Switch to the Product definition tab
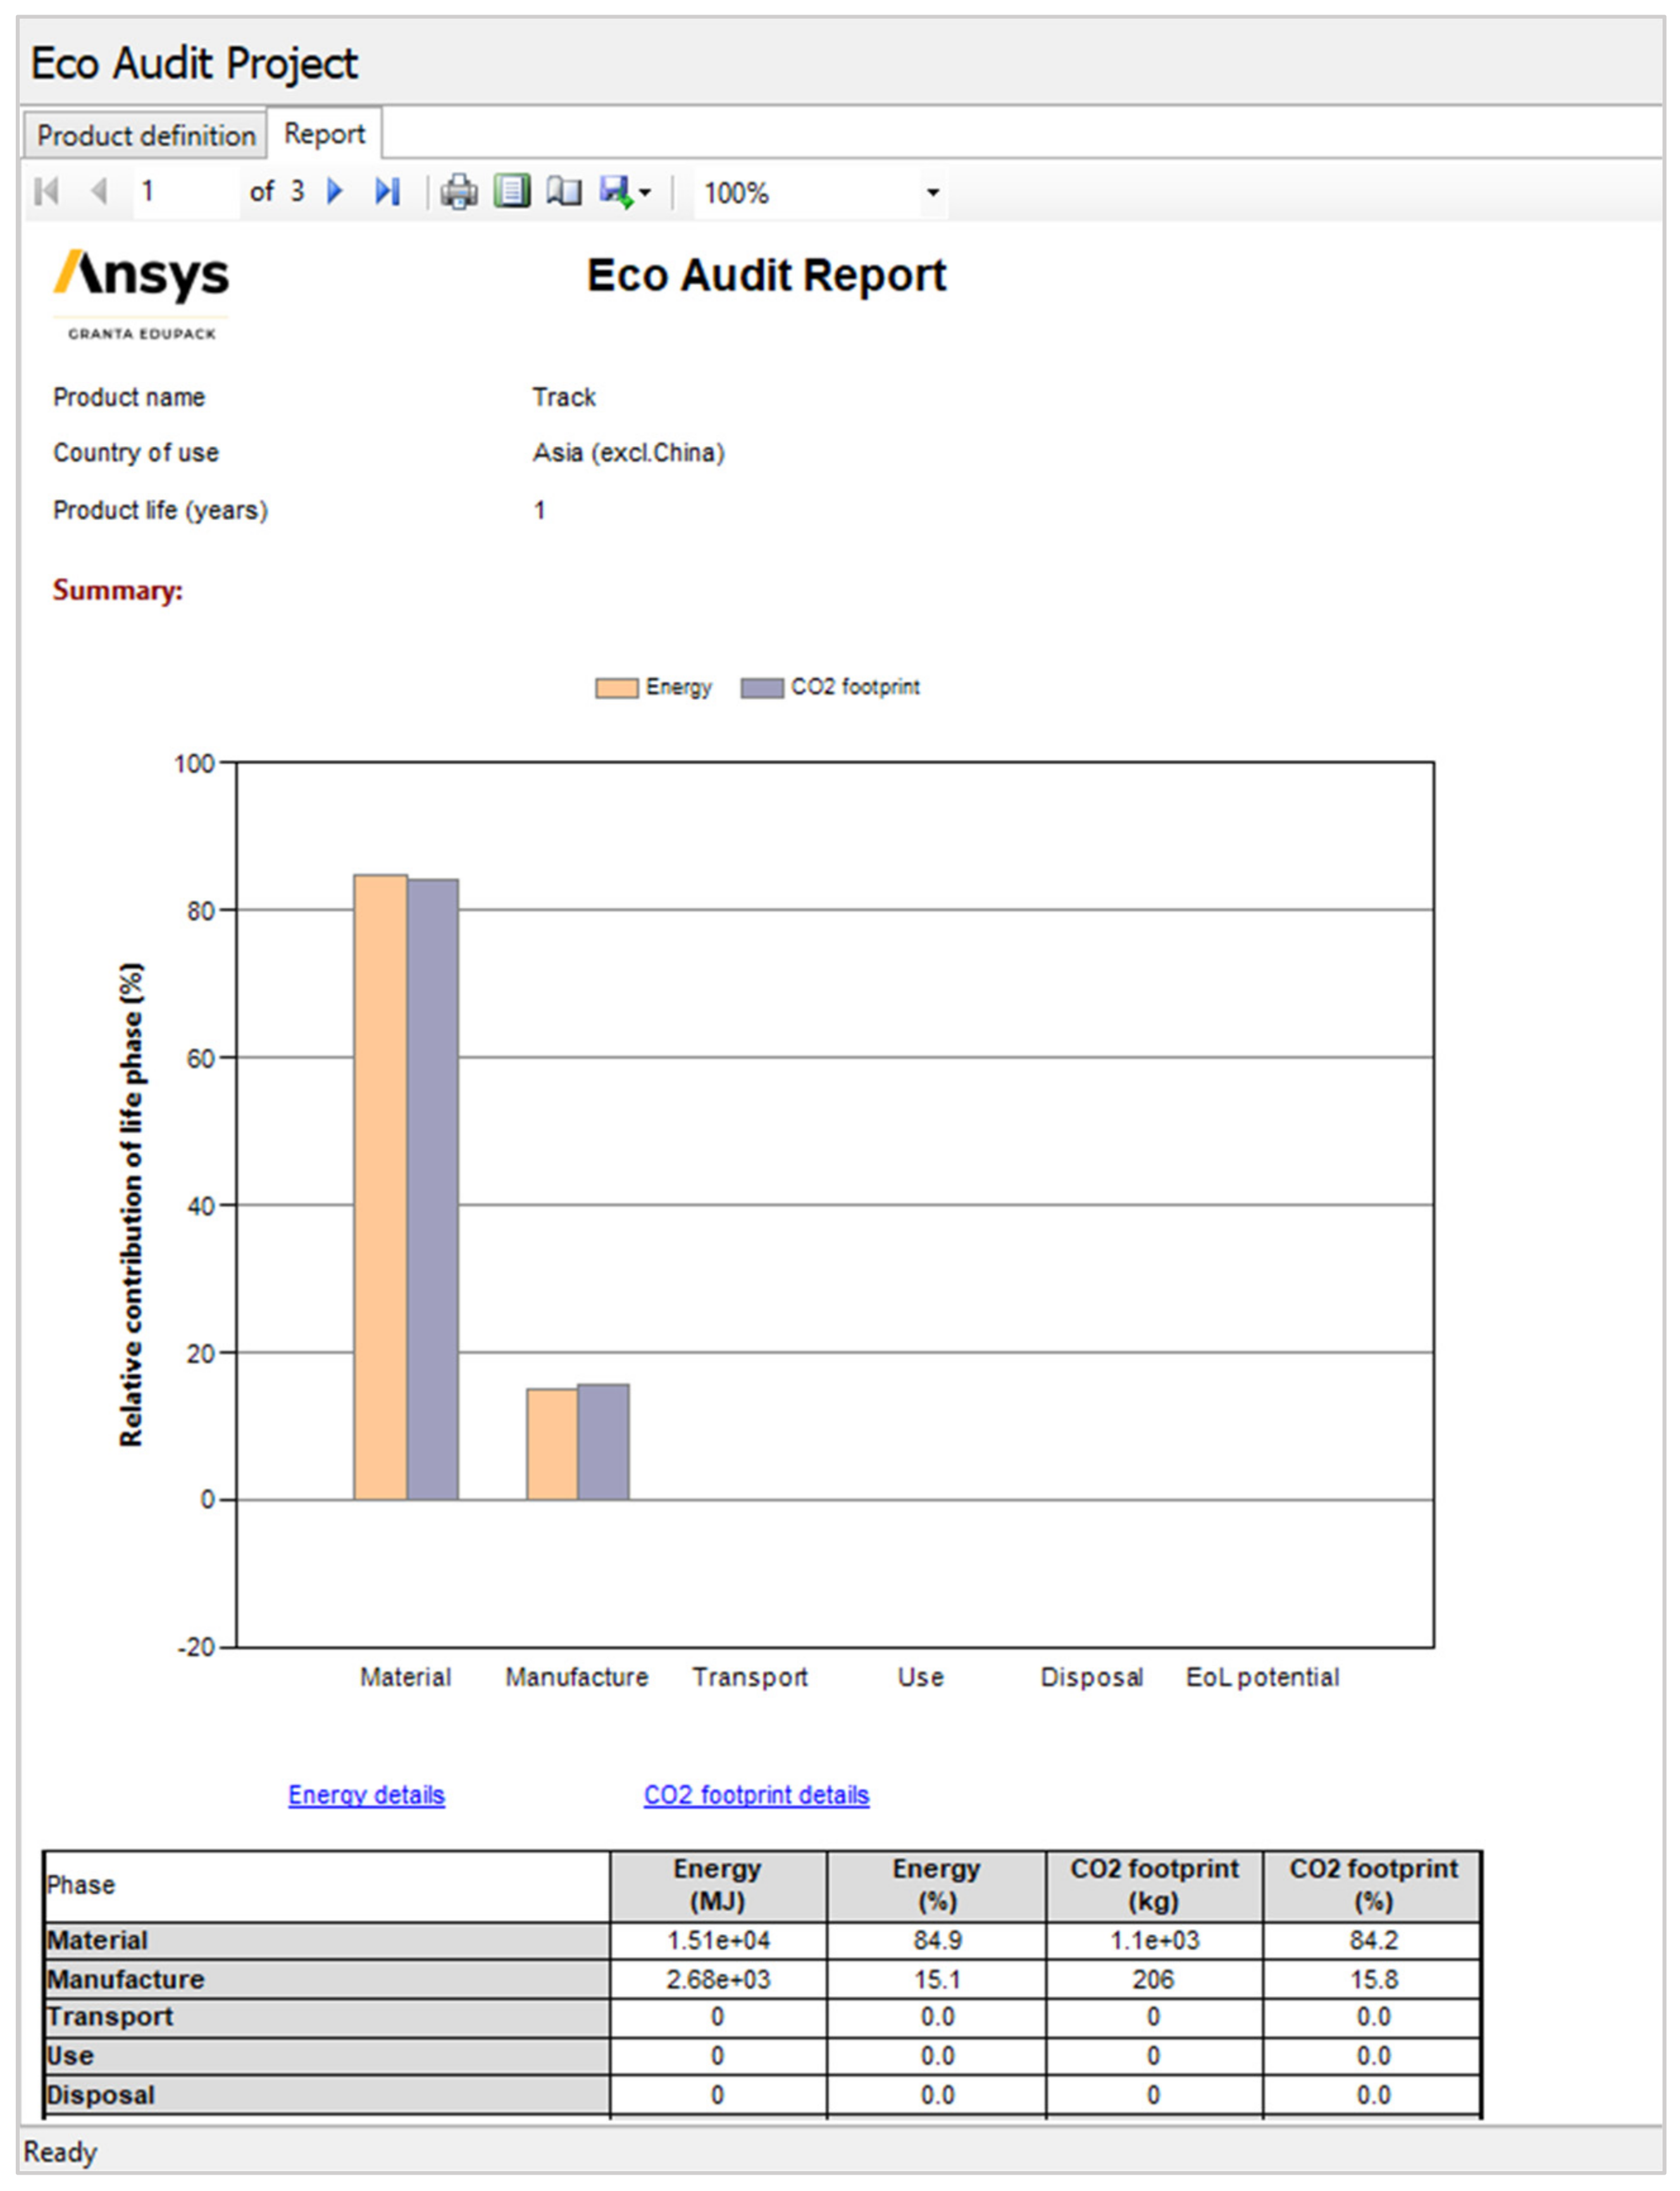The image size is (1680, 2191). (x=145, y=135)
